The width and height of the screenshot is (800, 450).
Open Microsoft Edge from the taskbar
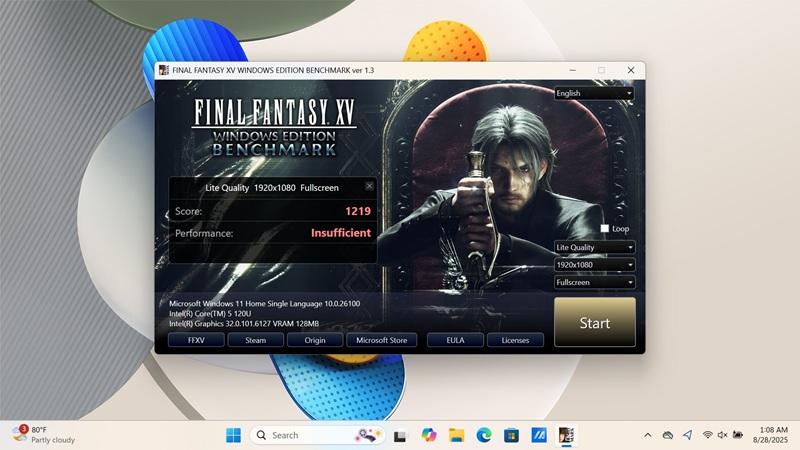coord(484,435)
